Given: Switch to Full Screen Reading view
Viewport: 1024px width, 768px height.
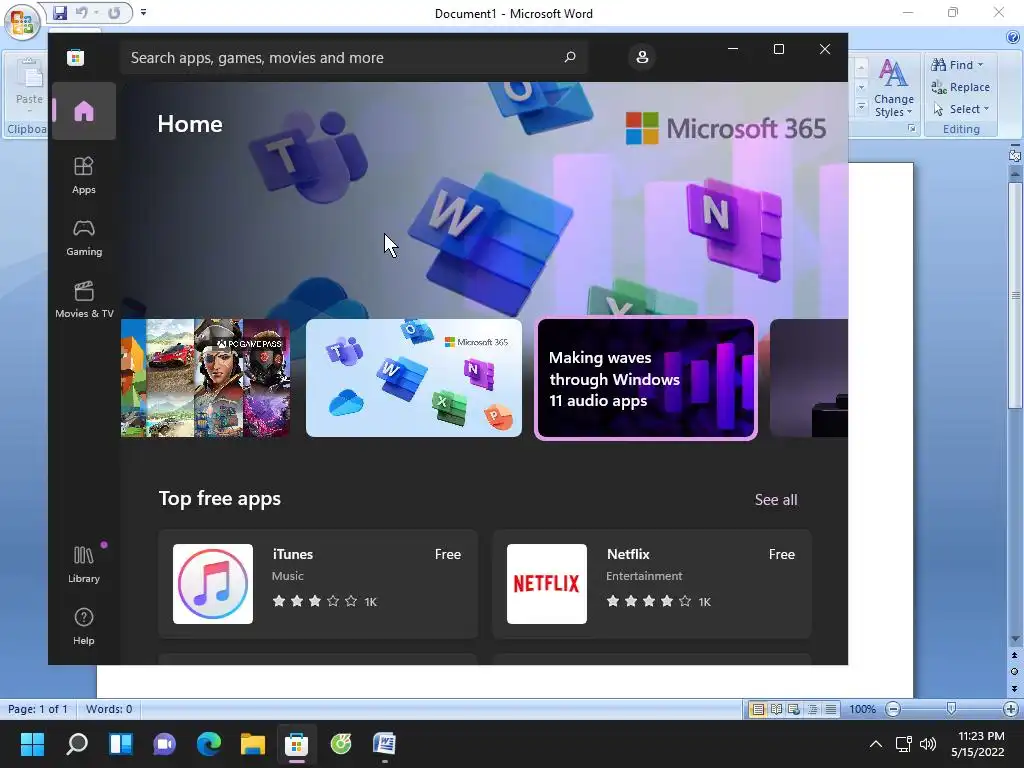Looking at the screenshot, I should coord(776,709).
